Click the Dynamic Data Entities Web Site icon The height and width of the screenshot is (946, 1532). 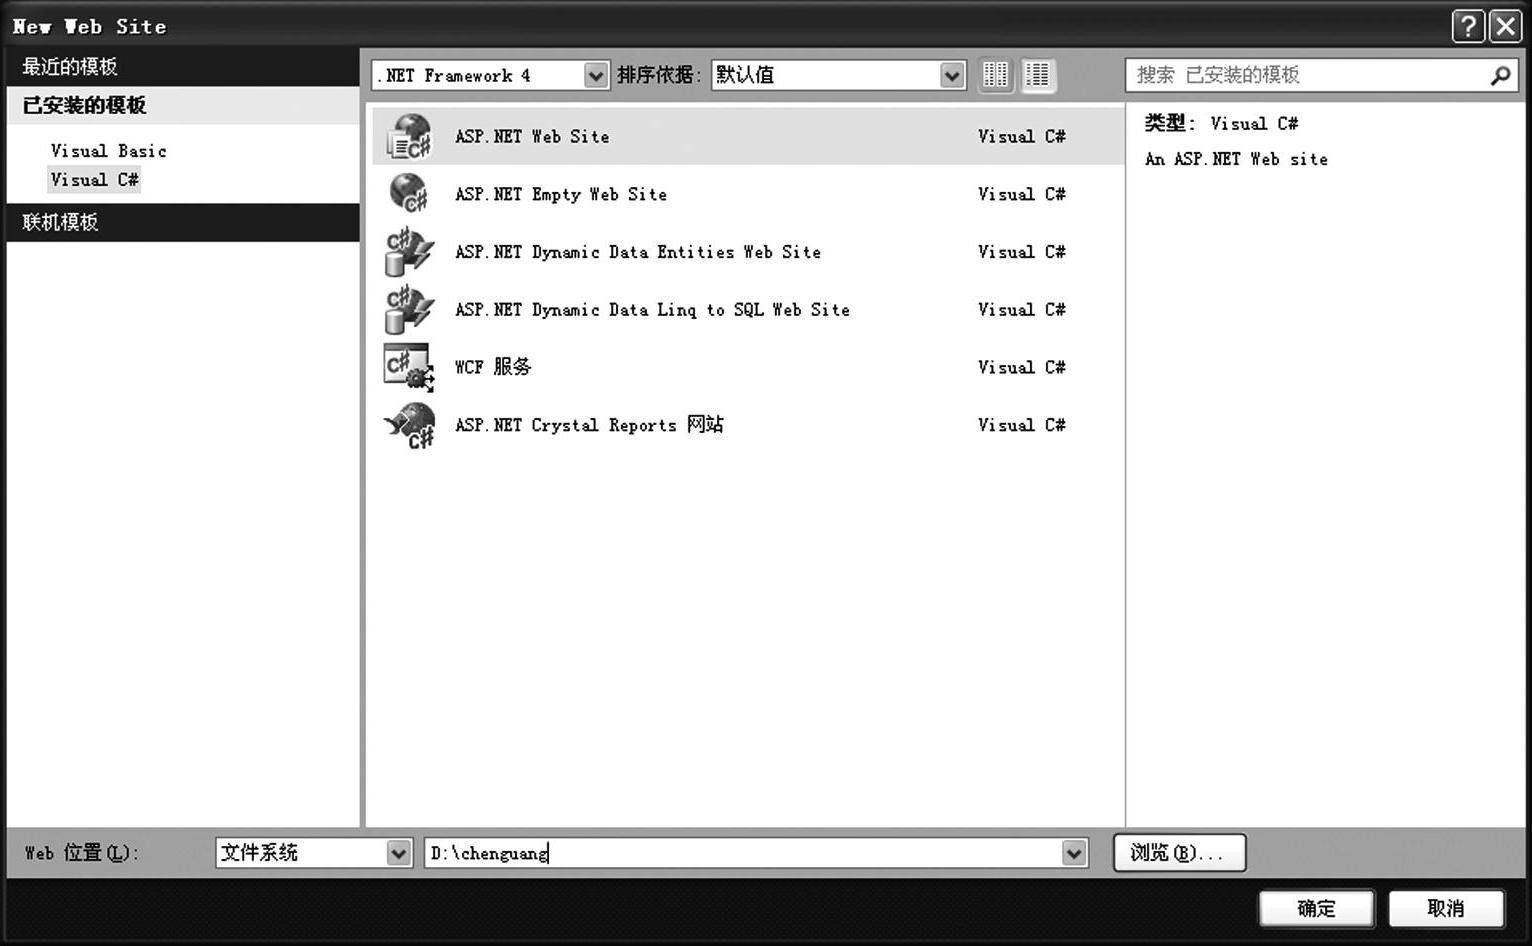click(409, 251)
